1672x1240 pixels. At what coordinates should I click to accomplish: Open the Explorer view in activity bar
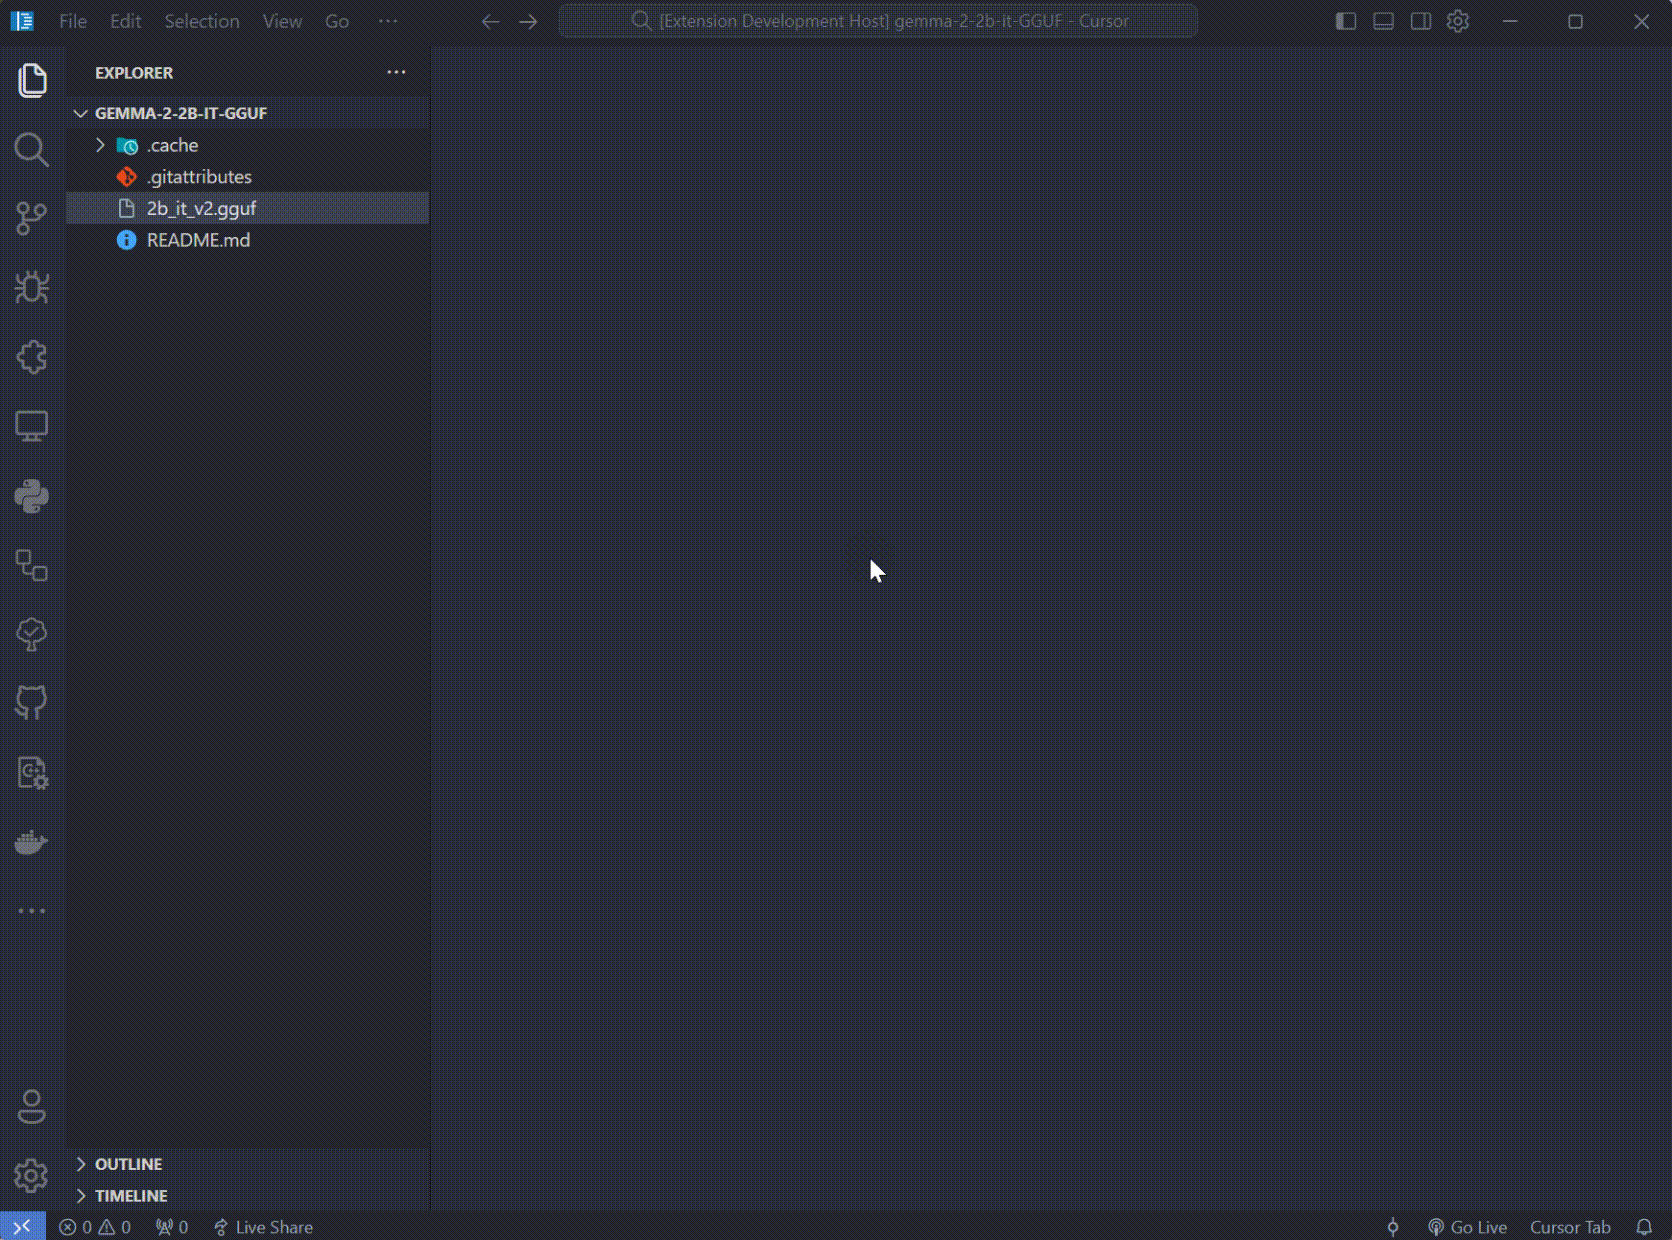pyautogui.click(x=32, y=80)
